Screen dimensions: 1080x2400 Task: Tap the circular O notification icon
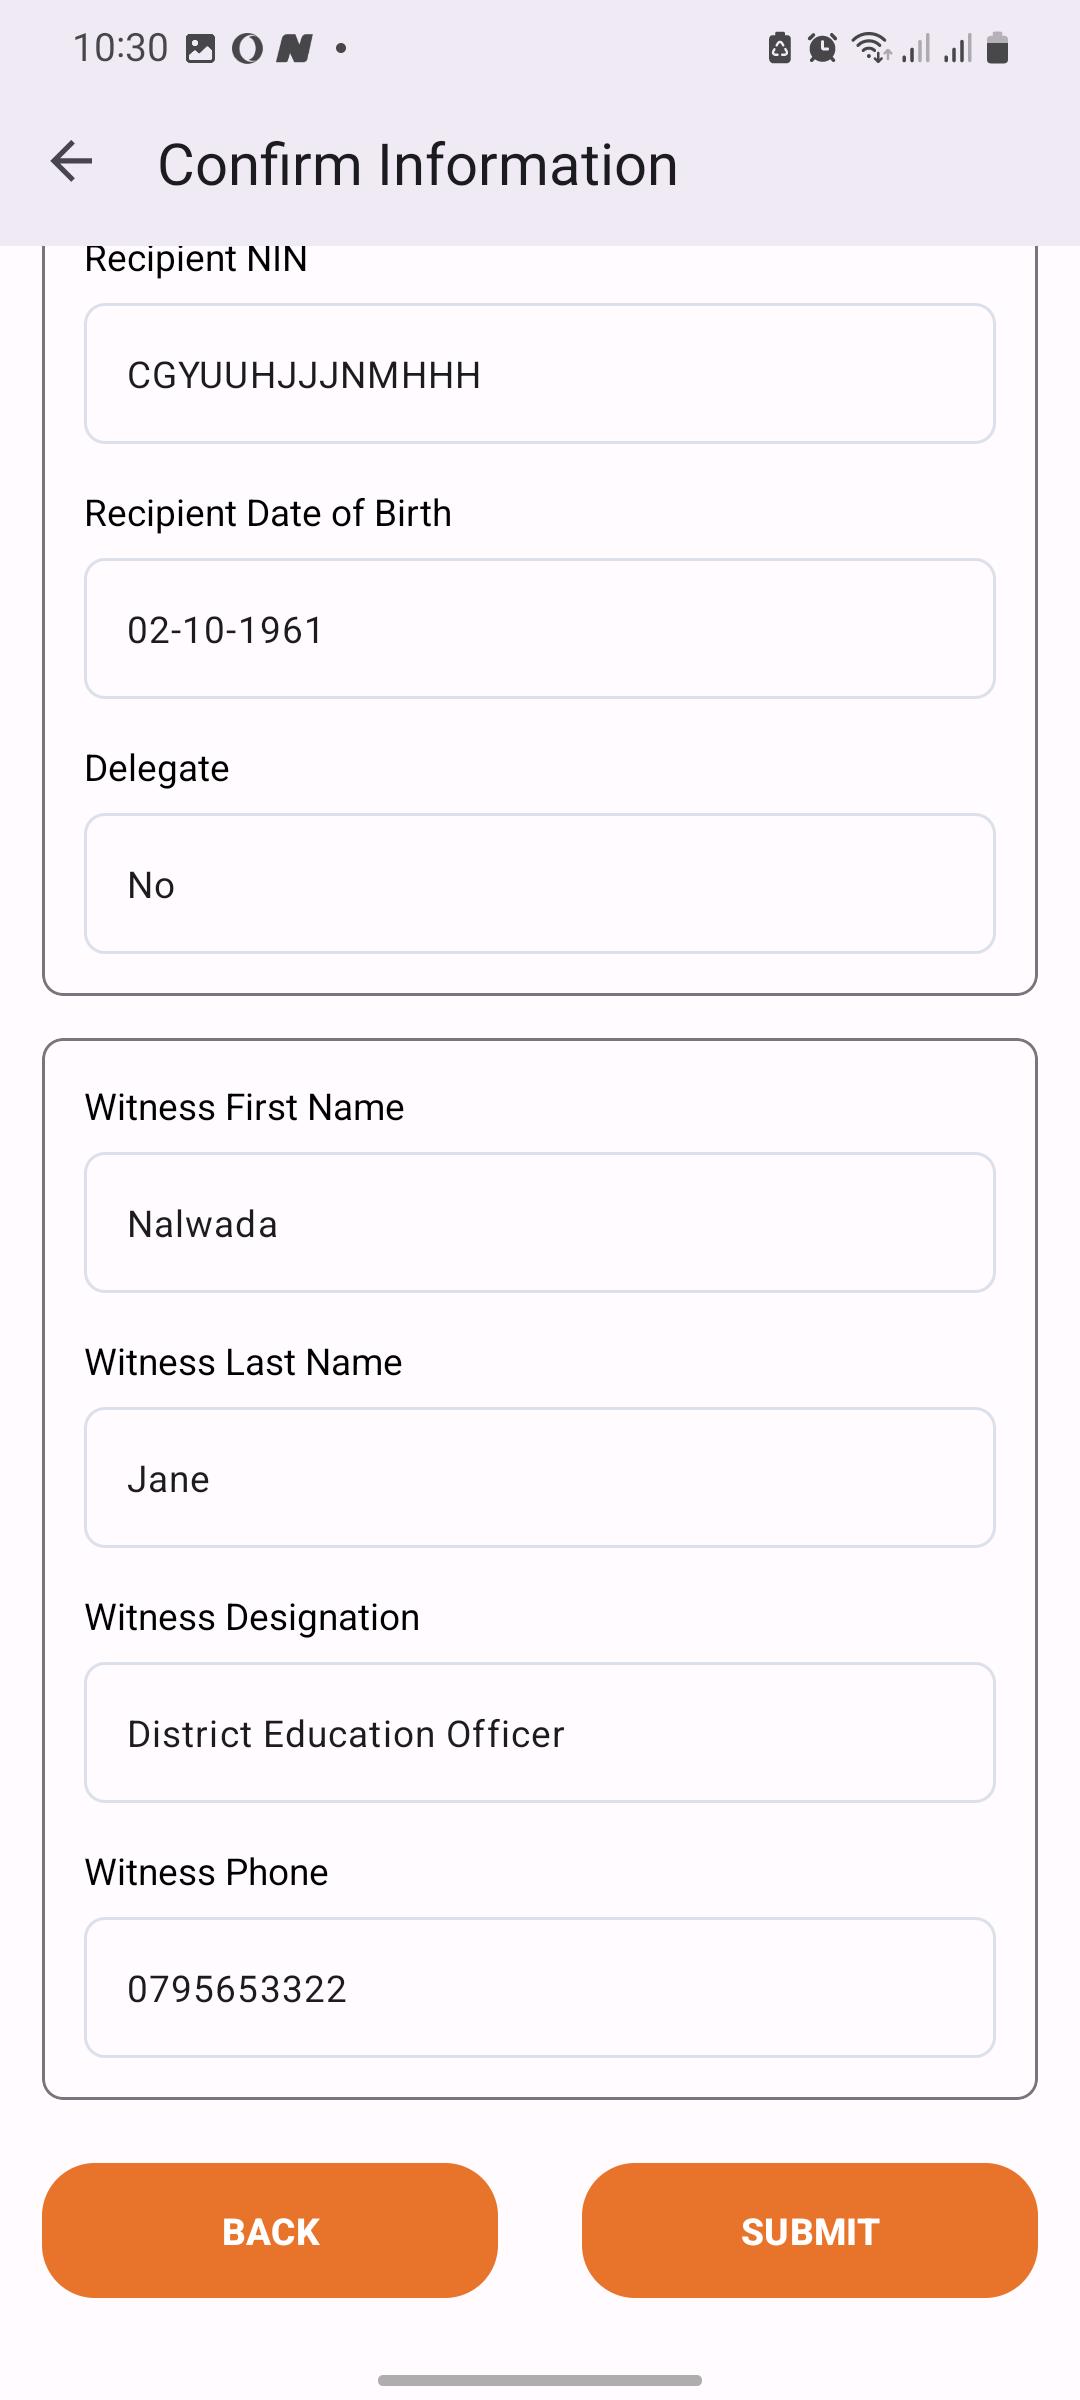click(247, 48)
